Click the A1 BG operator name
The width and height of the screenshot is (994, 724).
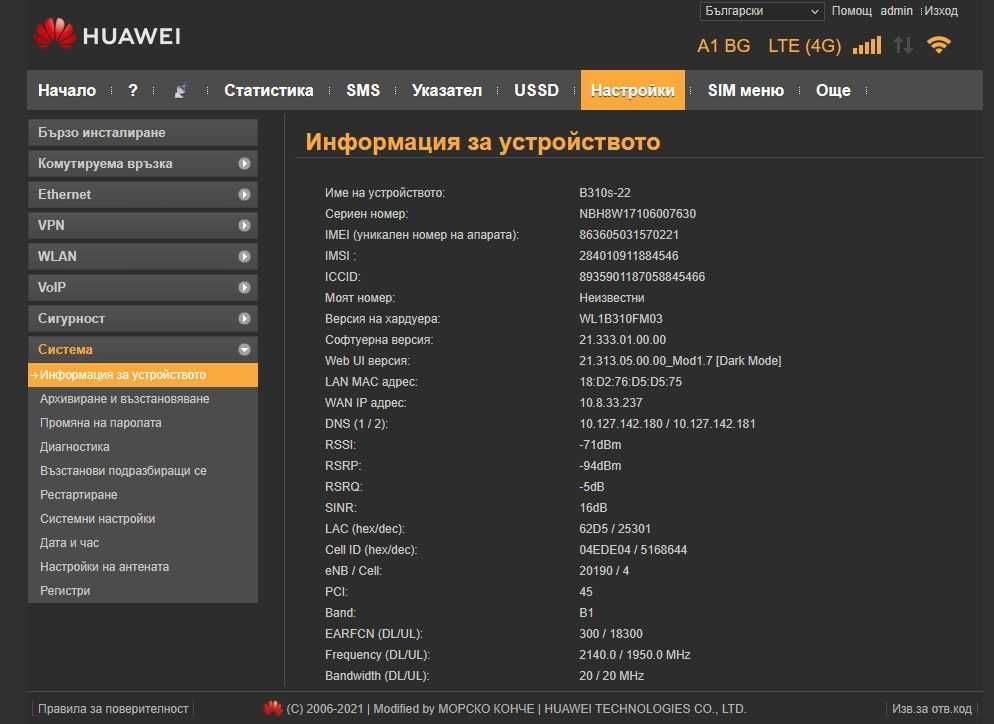[x=723, y=46]
